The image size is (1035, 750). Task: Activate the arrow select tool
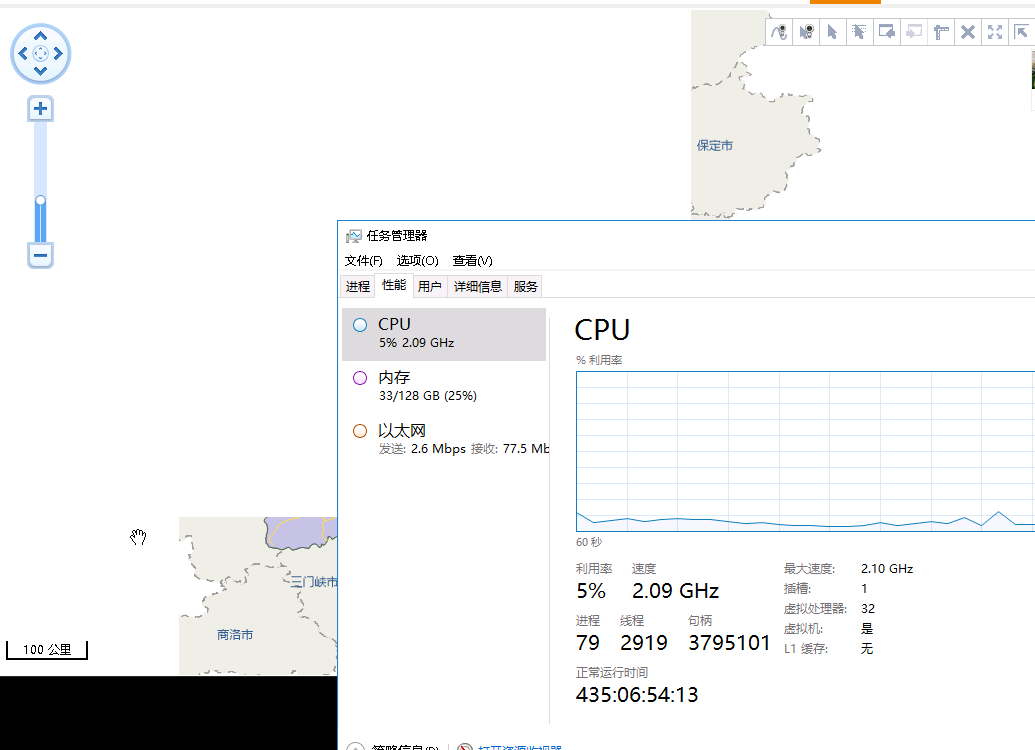click(832, 32)
